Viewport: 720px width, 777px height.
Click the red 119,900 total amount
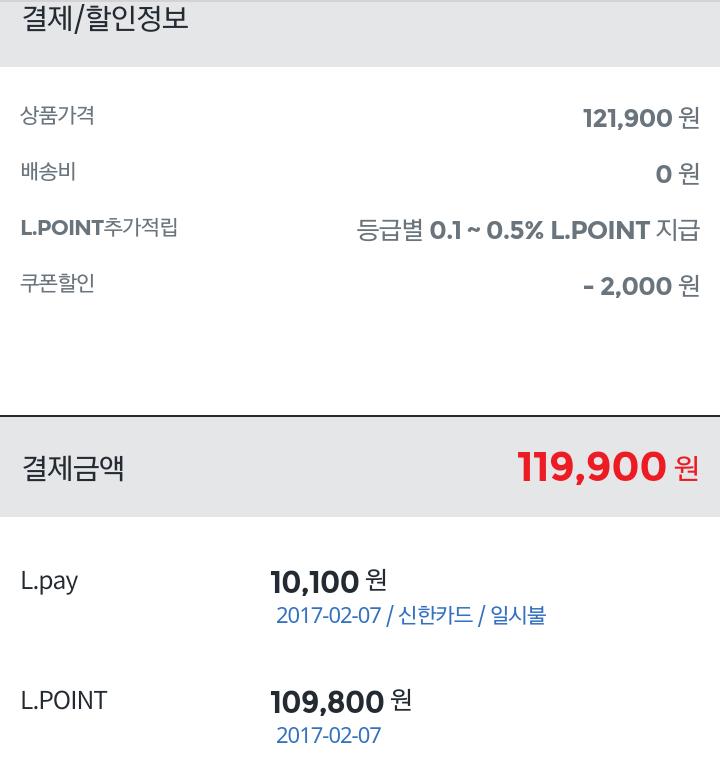(x=591, y=467)
